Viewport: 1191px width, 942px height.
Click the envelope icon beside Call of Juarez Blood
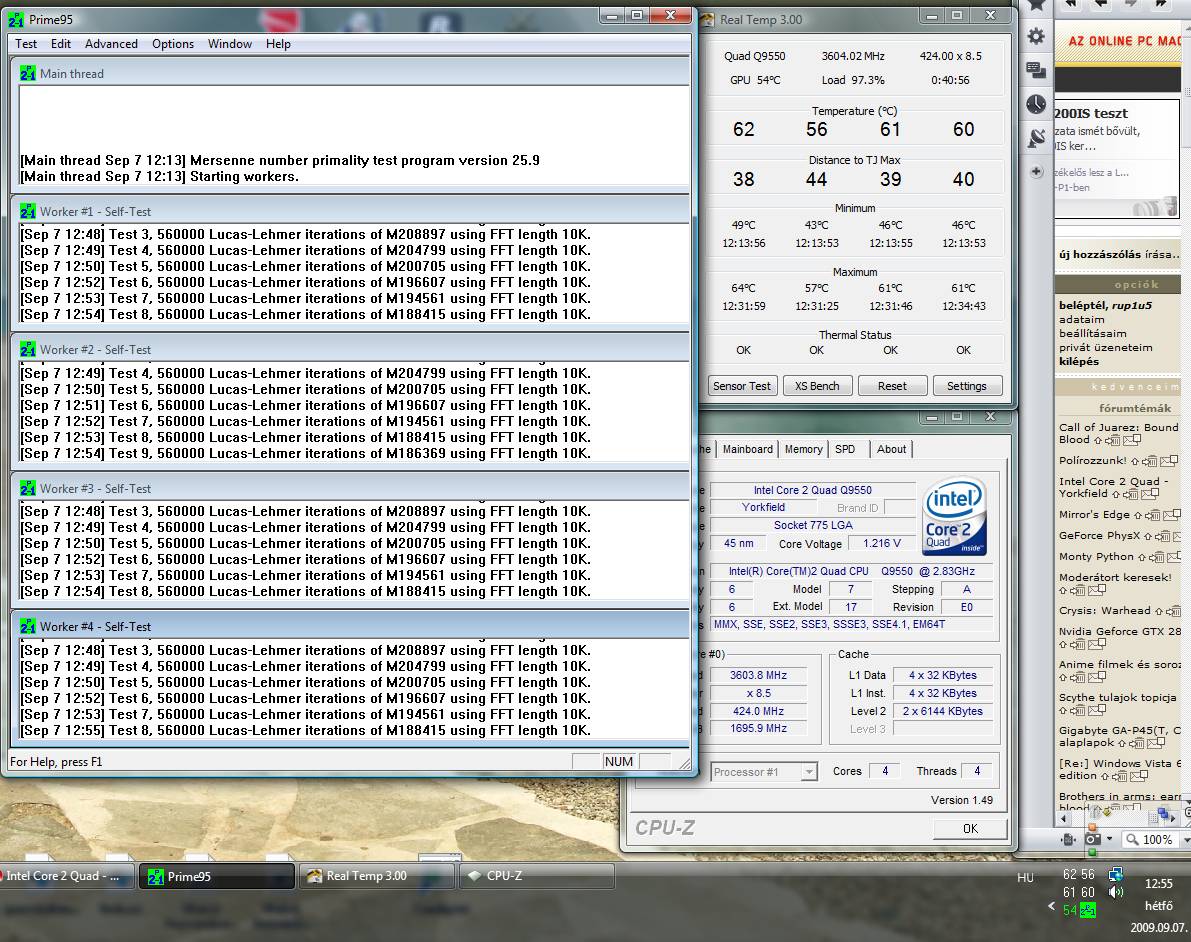1132,440
